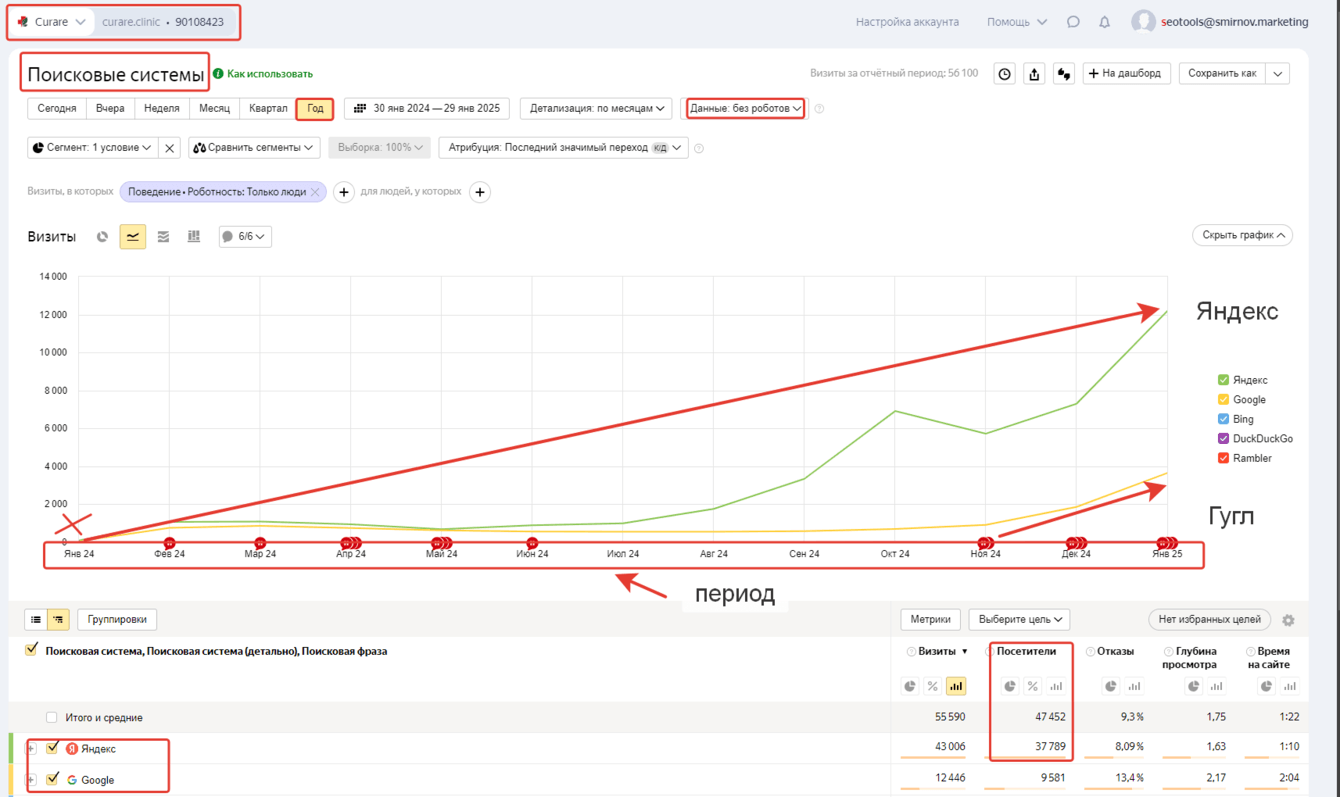The height and width of the screenshot is (797, 1340).
Task: Open Атрибуция: Последний значимый переход dropdown
Action: 564,148
